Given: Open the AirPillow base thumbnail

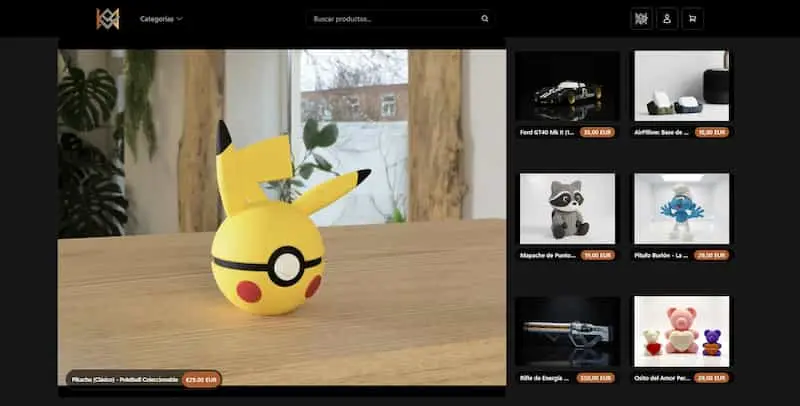Looking at the screenshot, I should 682,86.
